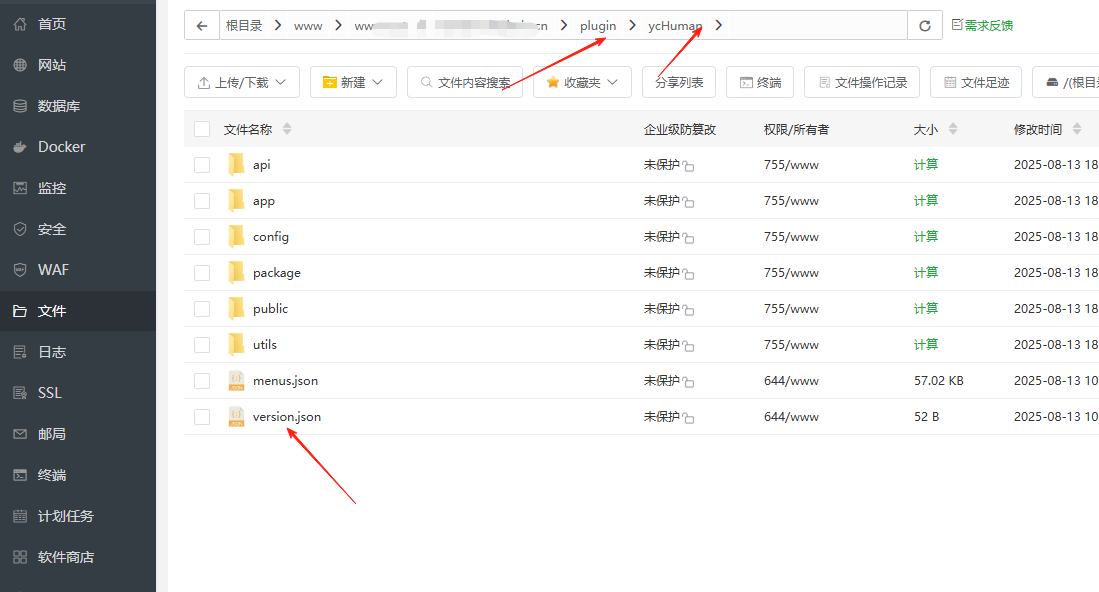Click the utils folder icon

(236, 344)
